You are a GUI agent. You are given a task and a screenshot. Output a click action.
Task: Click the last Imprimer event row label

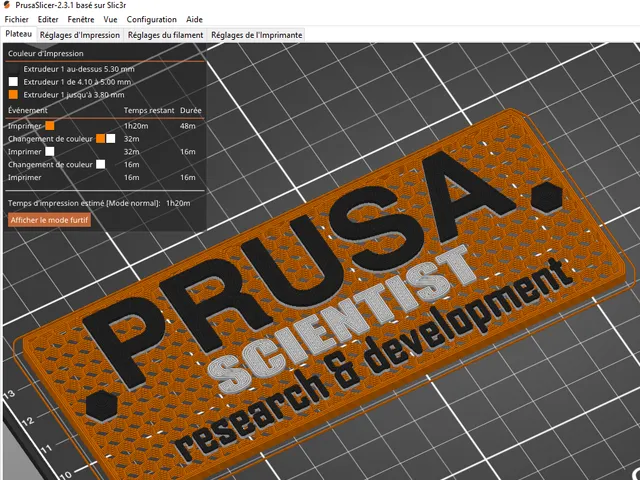(x=24, y=178)
